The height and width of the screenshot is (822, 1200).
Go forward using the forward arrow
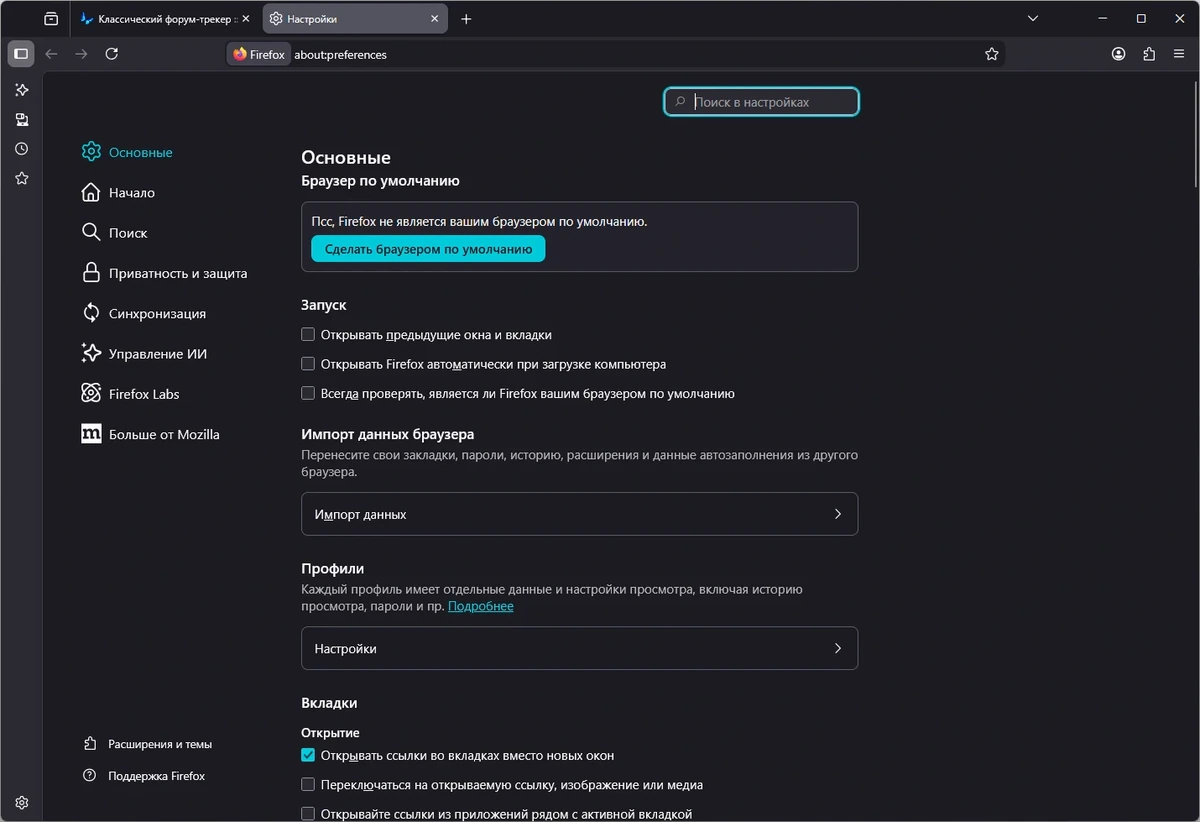click(x=81, y=54)
